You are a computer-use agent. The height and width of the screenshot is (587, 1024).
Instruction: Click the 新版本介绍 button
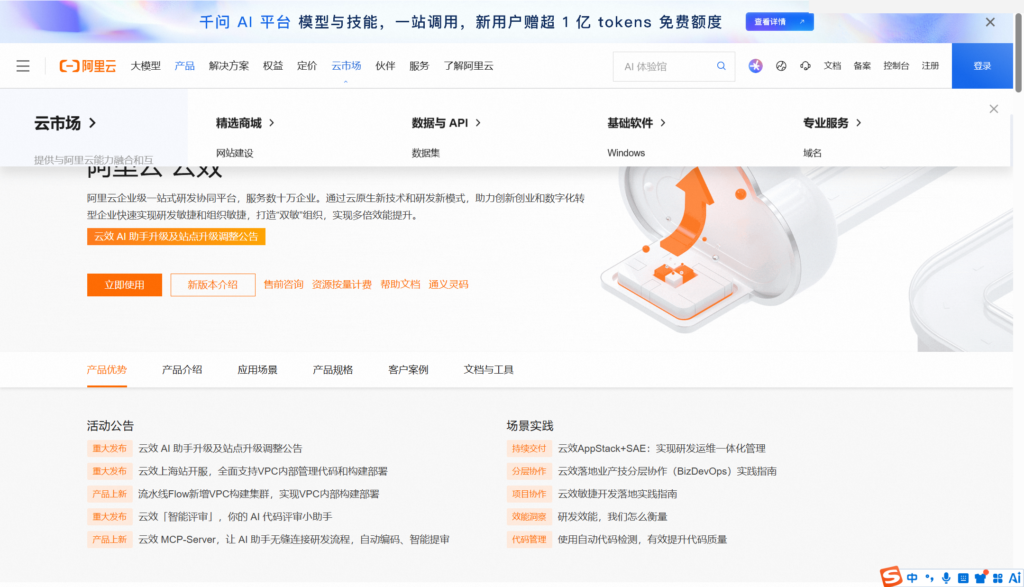click(x=213, y=285)
